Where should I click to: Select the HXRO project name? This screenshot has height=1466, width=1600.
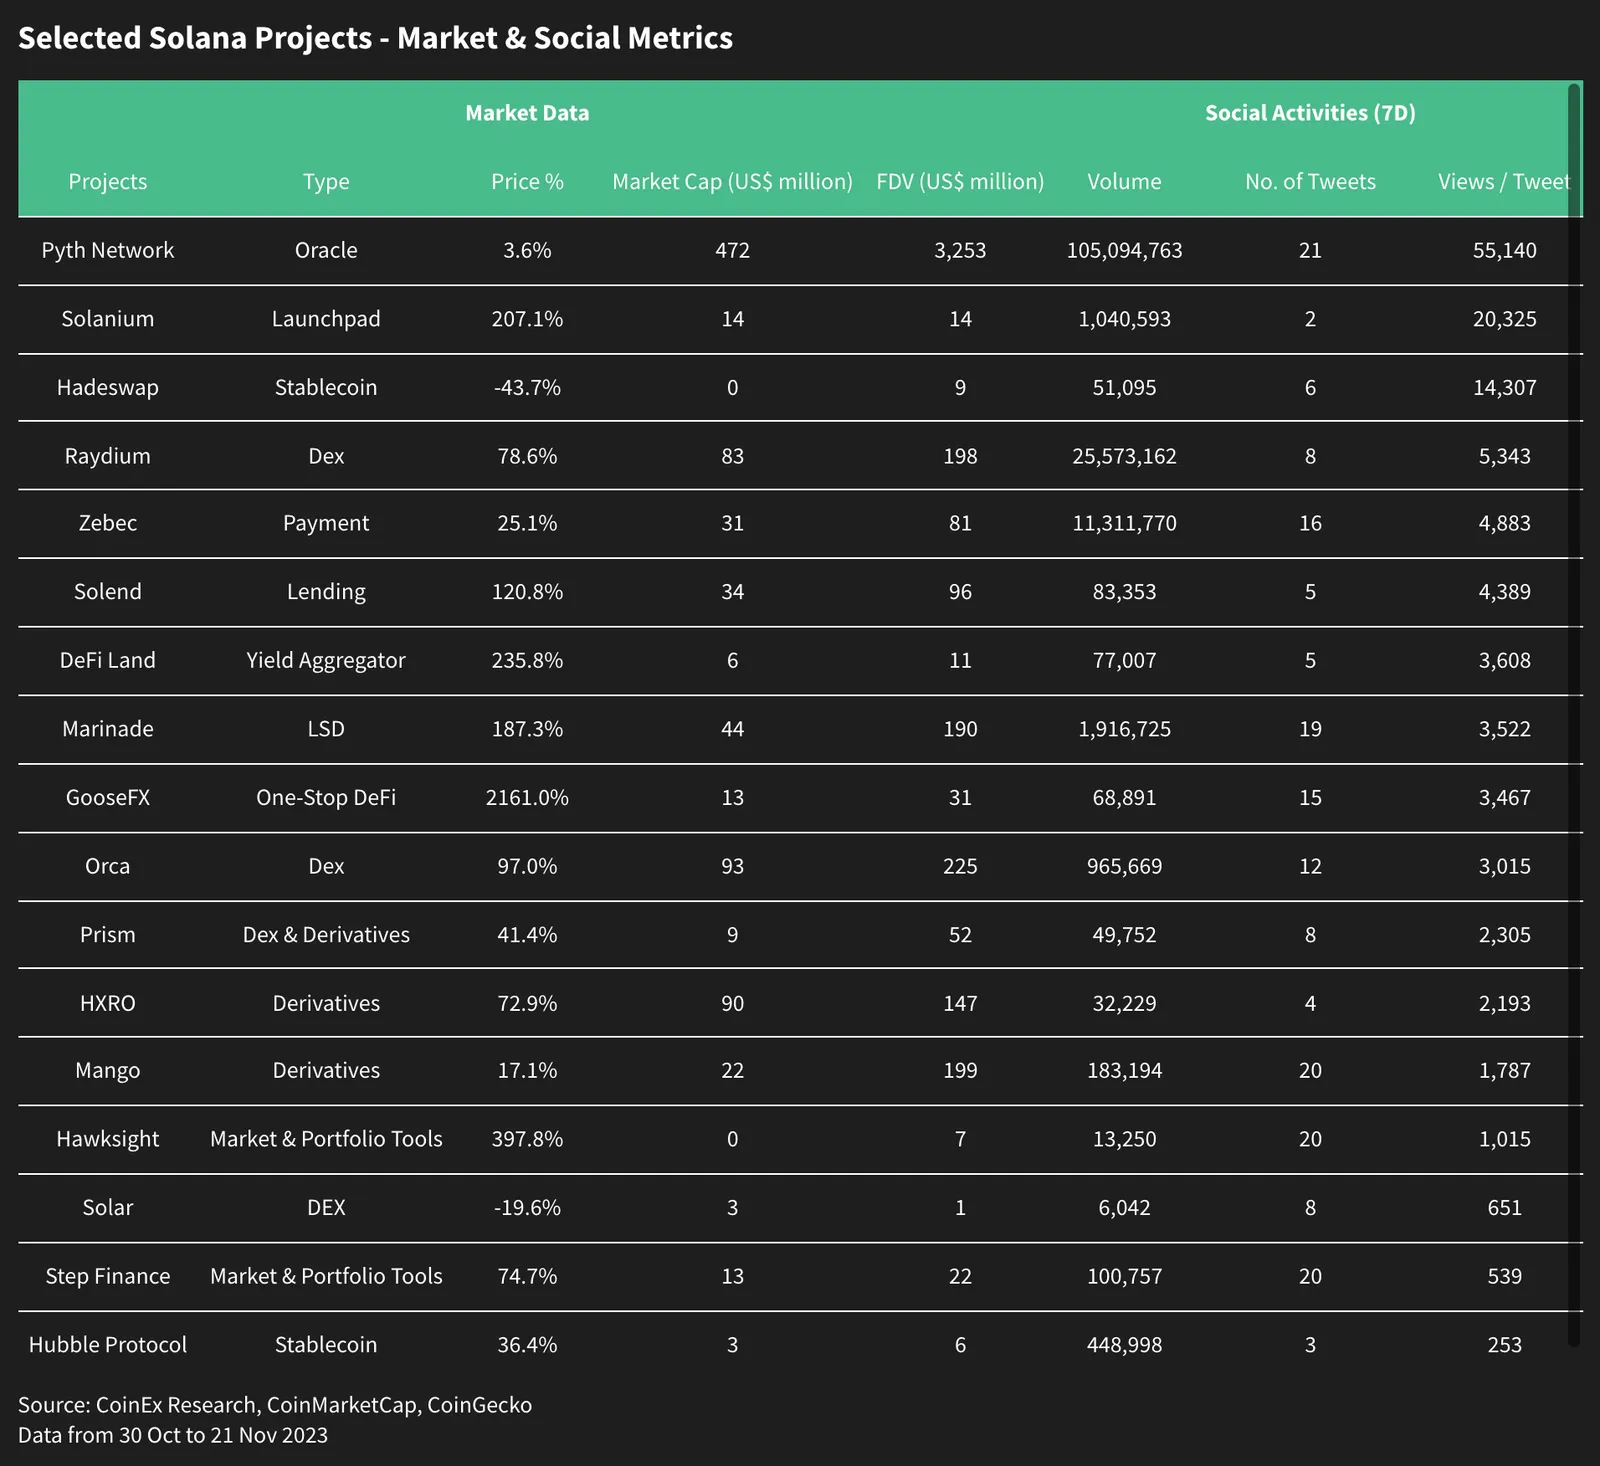[x=108, y=1003]
